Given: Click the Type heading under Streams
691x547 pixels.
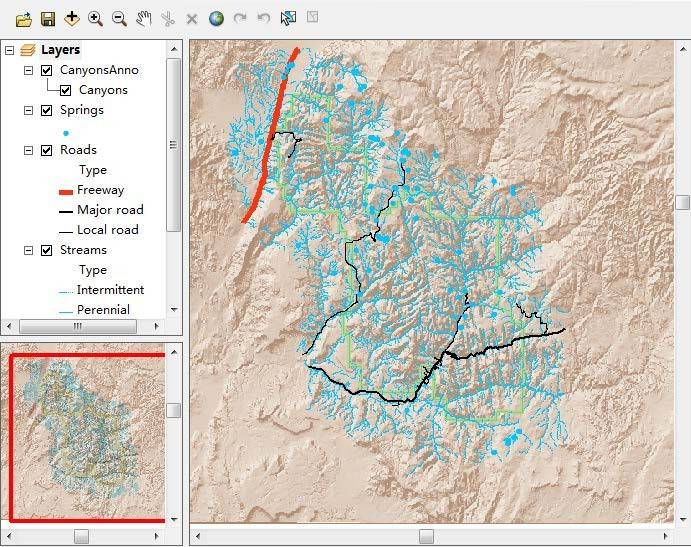Looking at the screenshot, I should pos(93,270).
